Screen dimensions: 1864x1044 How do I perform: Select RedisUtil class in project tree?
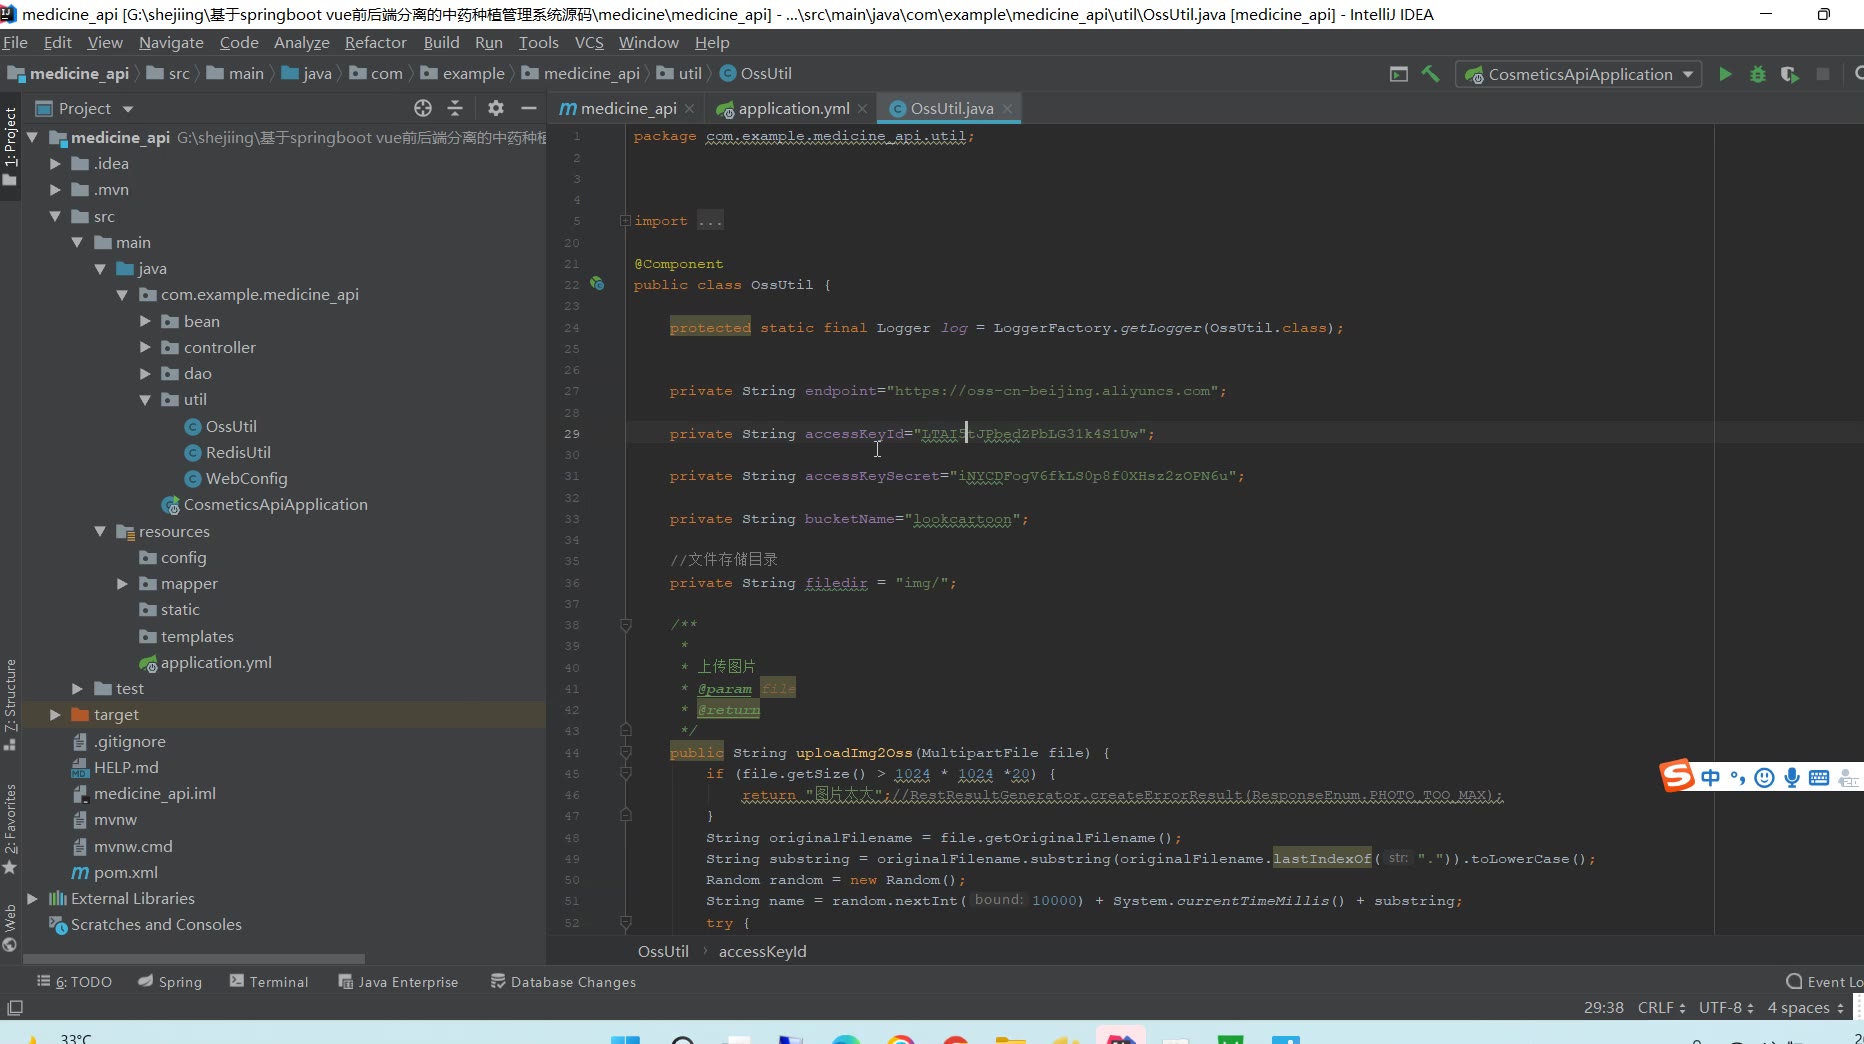(238, 452)
